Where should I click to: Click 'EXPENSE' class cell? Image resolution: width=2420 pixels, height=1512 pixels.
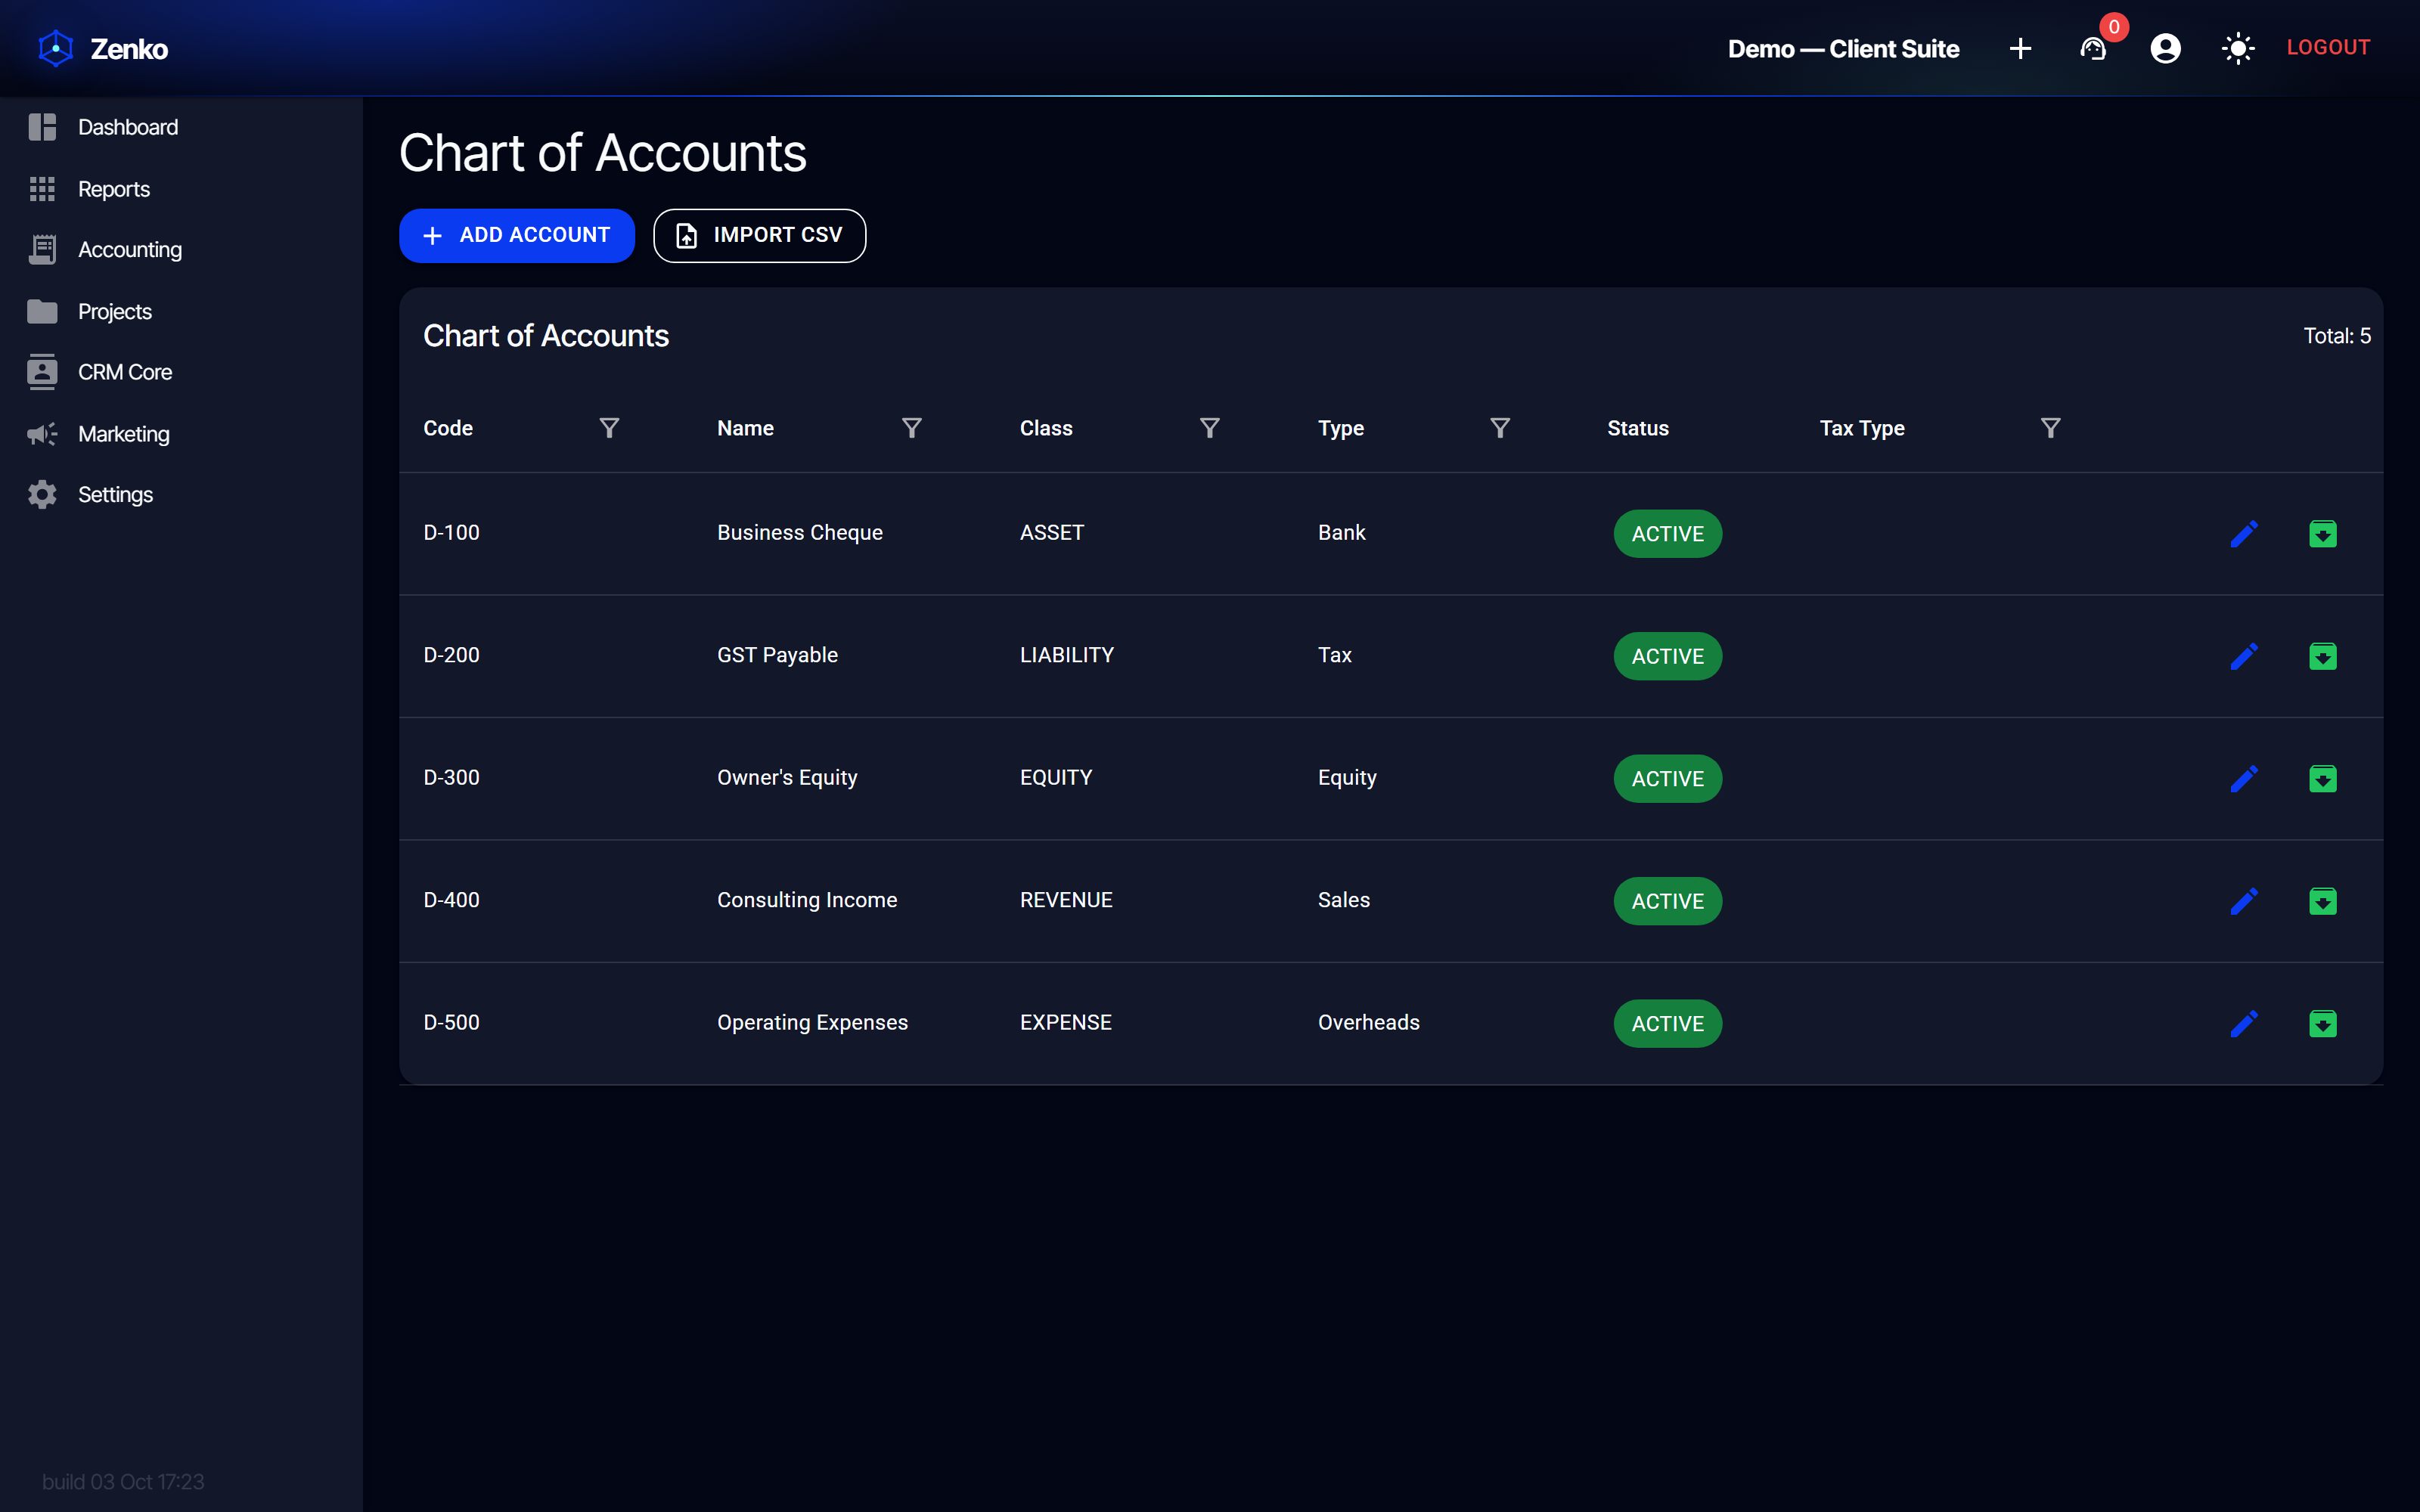[x=1065, y=1022]
